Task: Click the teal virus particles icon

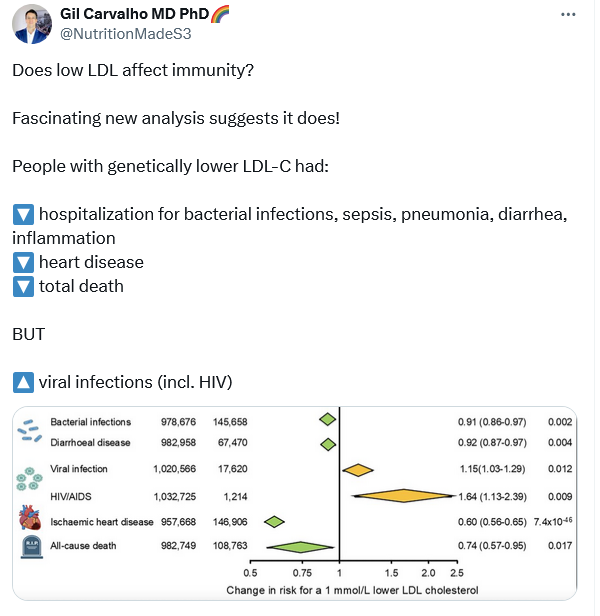Action: [29, 479]
